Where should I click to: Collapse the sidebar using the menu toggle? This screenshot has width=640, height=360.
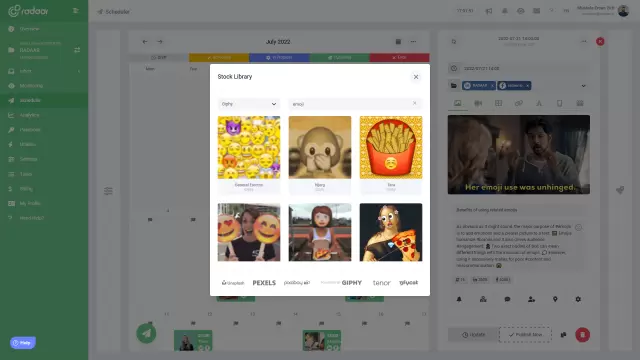coord(76,10)
